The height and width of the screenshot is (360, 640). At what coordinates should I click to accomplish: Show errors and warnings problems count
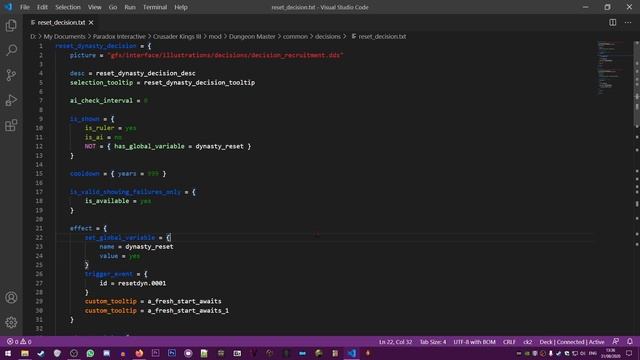(19, 342)
